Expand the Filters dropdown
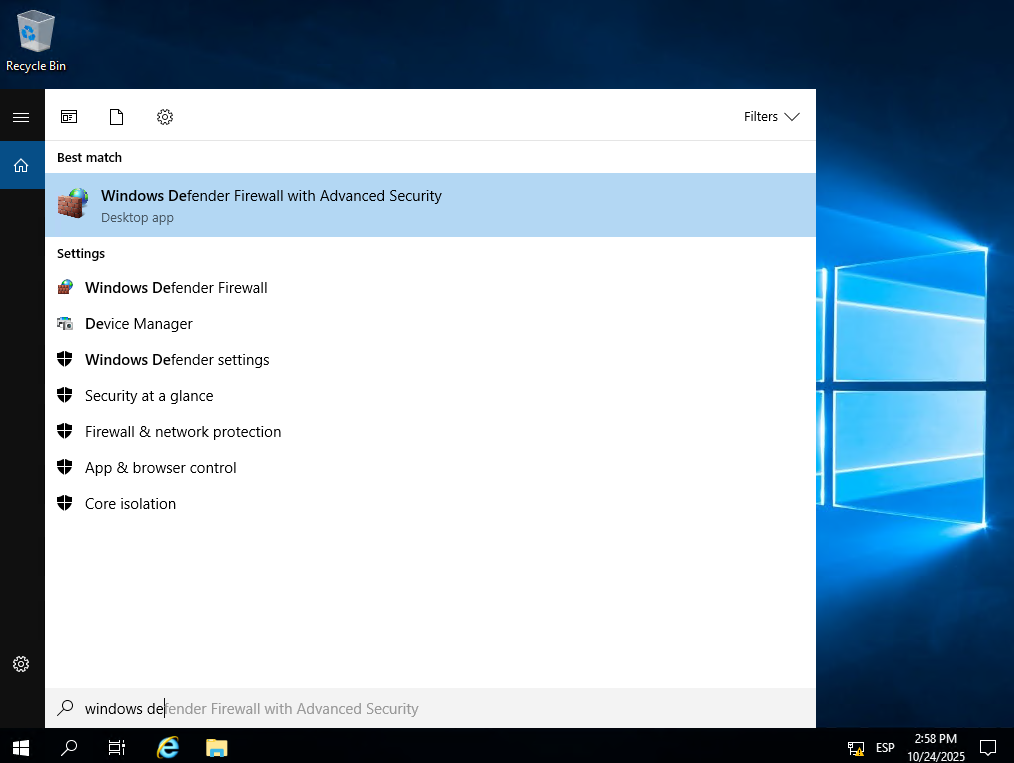Screen dimensions: 1014x763 [x=771, y=117]
